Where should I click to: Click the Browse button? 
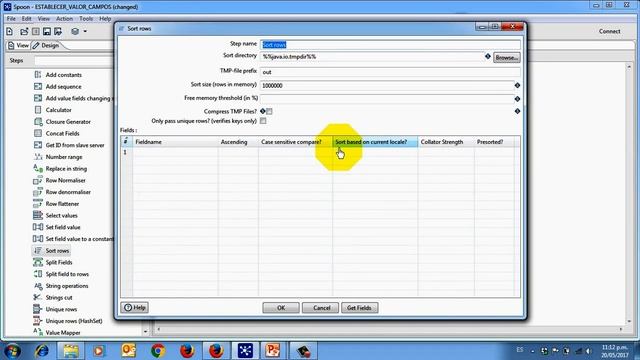pos(507,58)
